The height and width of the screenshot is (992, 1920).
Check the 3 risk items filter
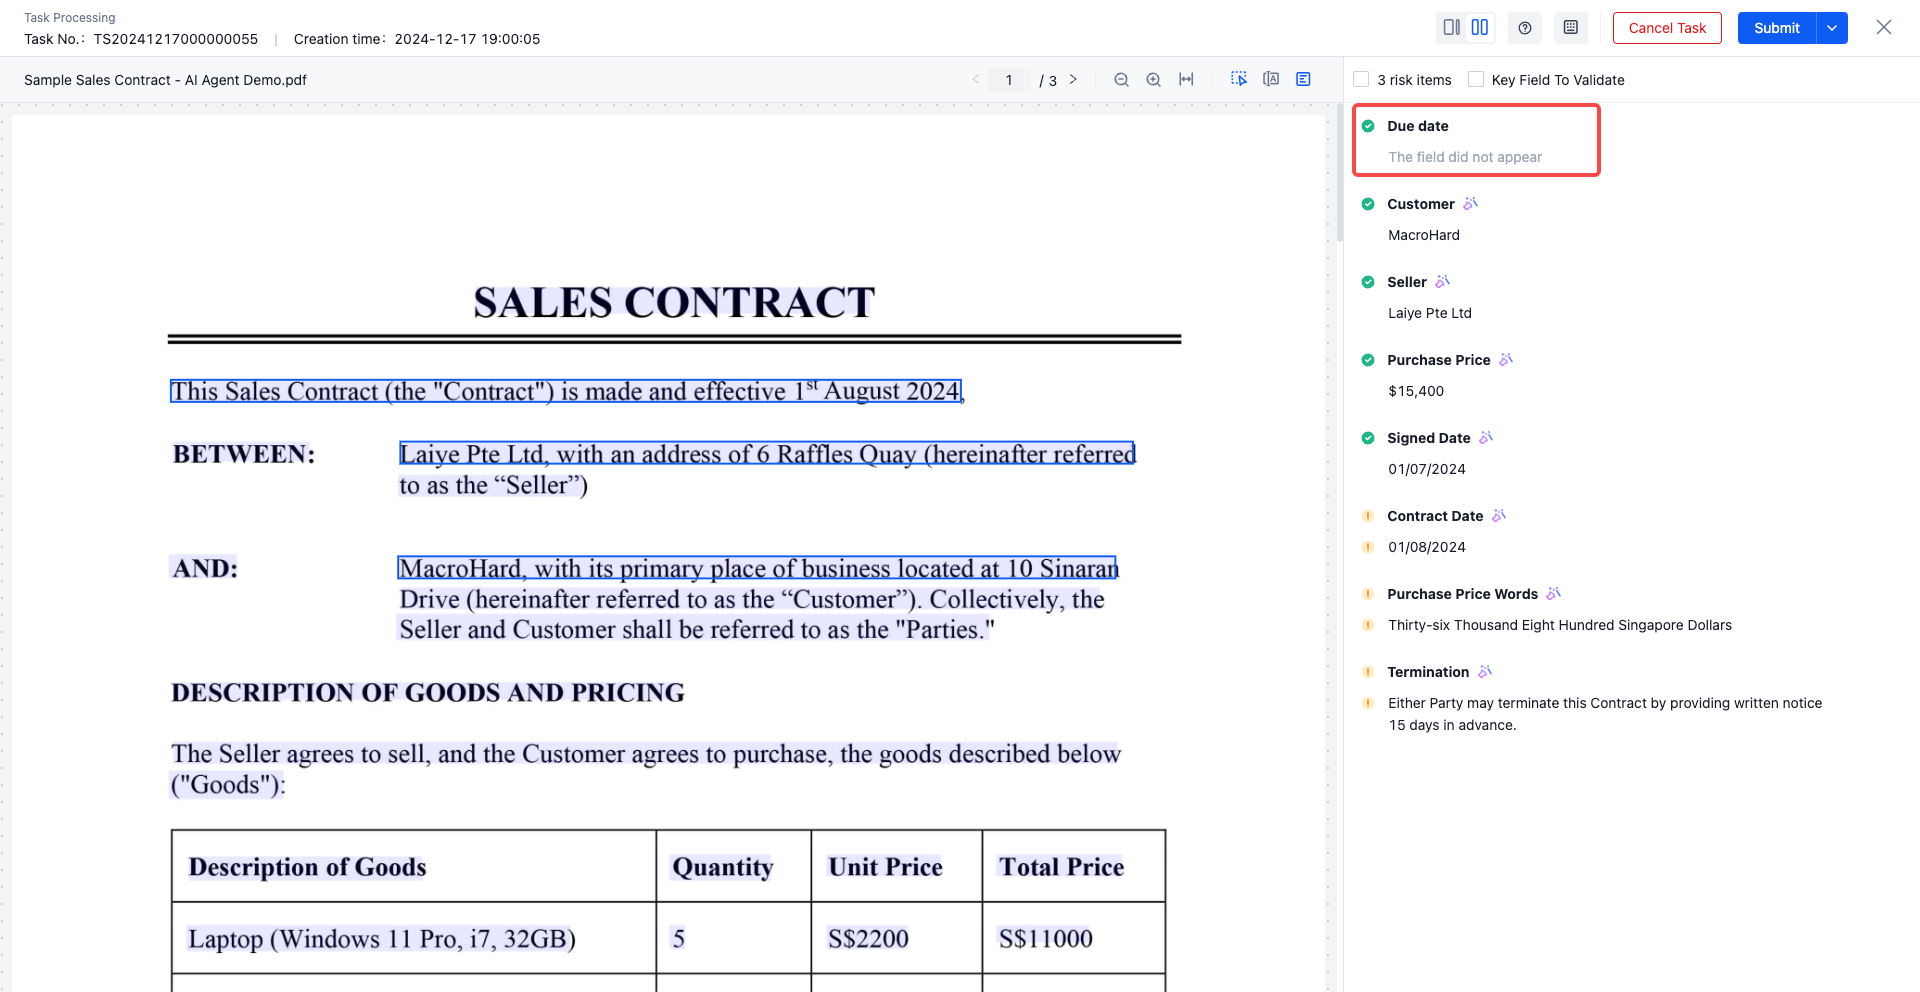(1361, 79)
